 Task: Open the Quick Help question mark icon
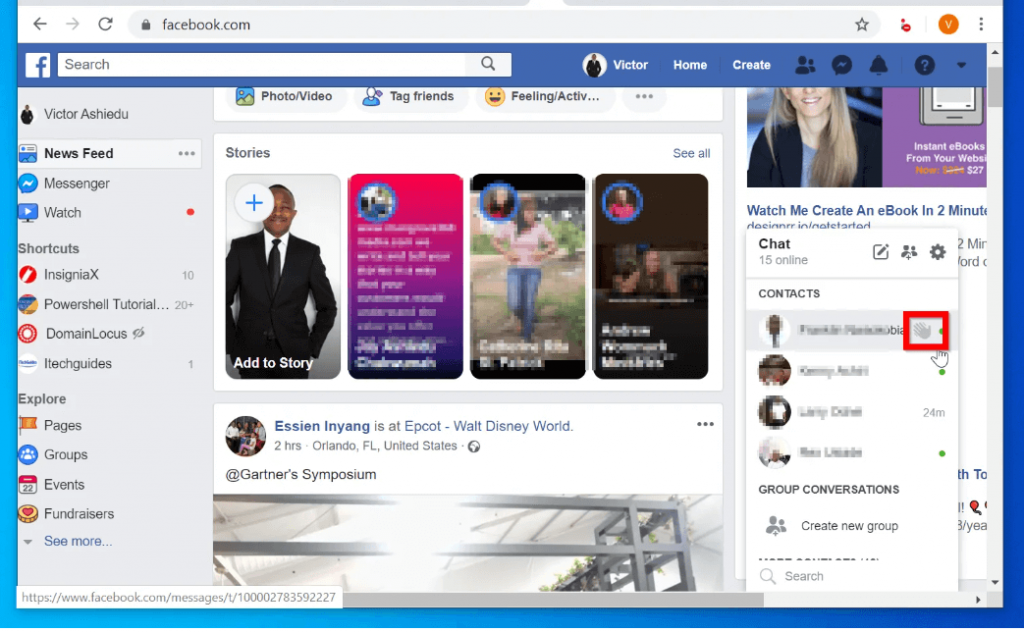[x=924, y=65]
